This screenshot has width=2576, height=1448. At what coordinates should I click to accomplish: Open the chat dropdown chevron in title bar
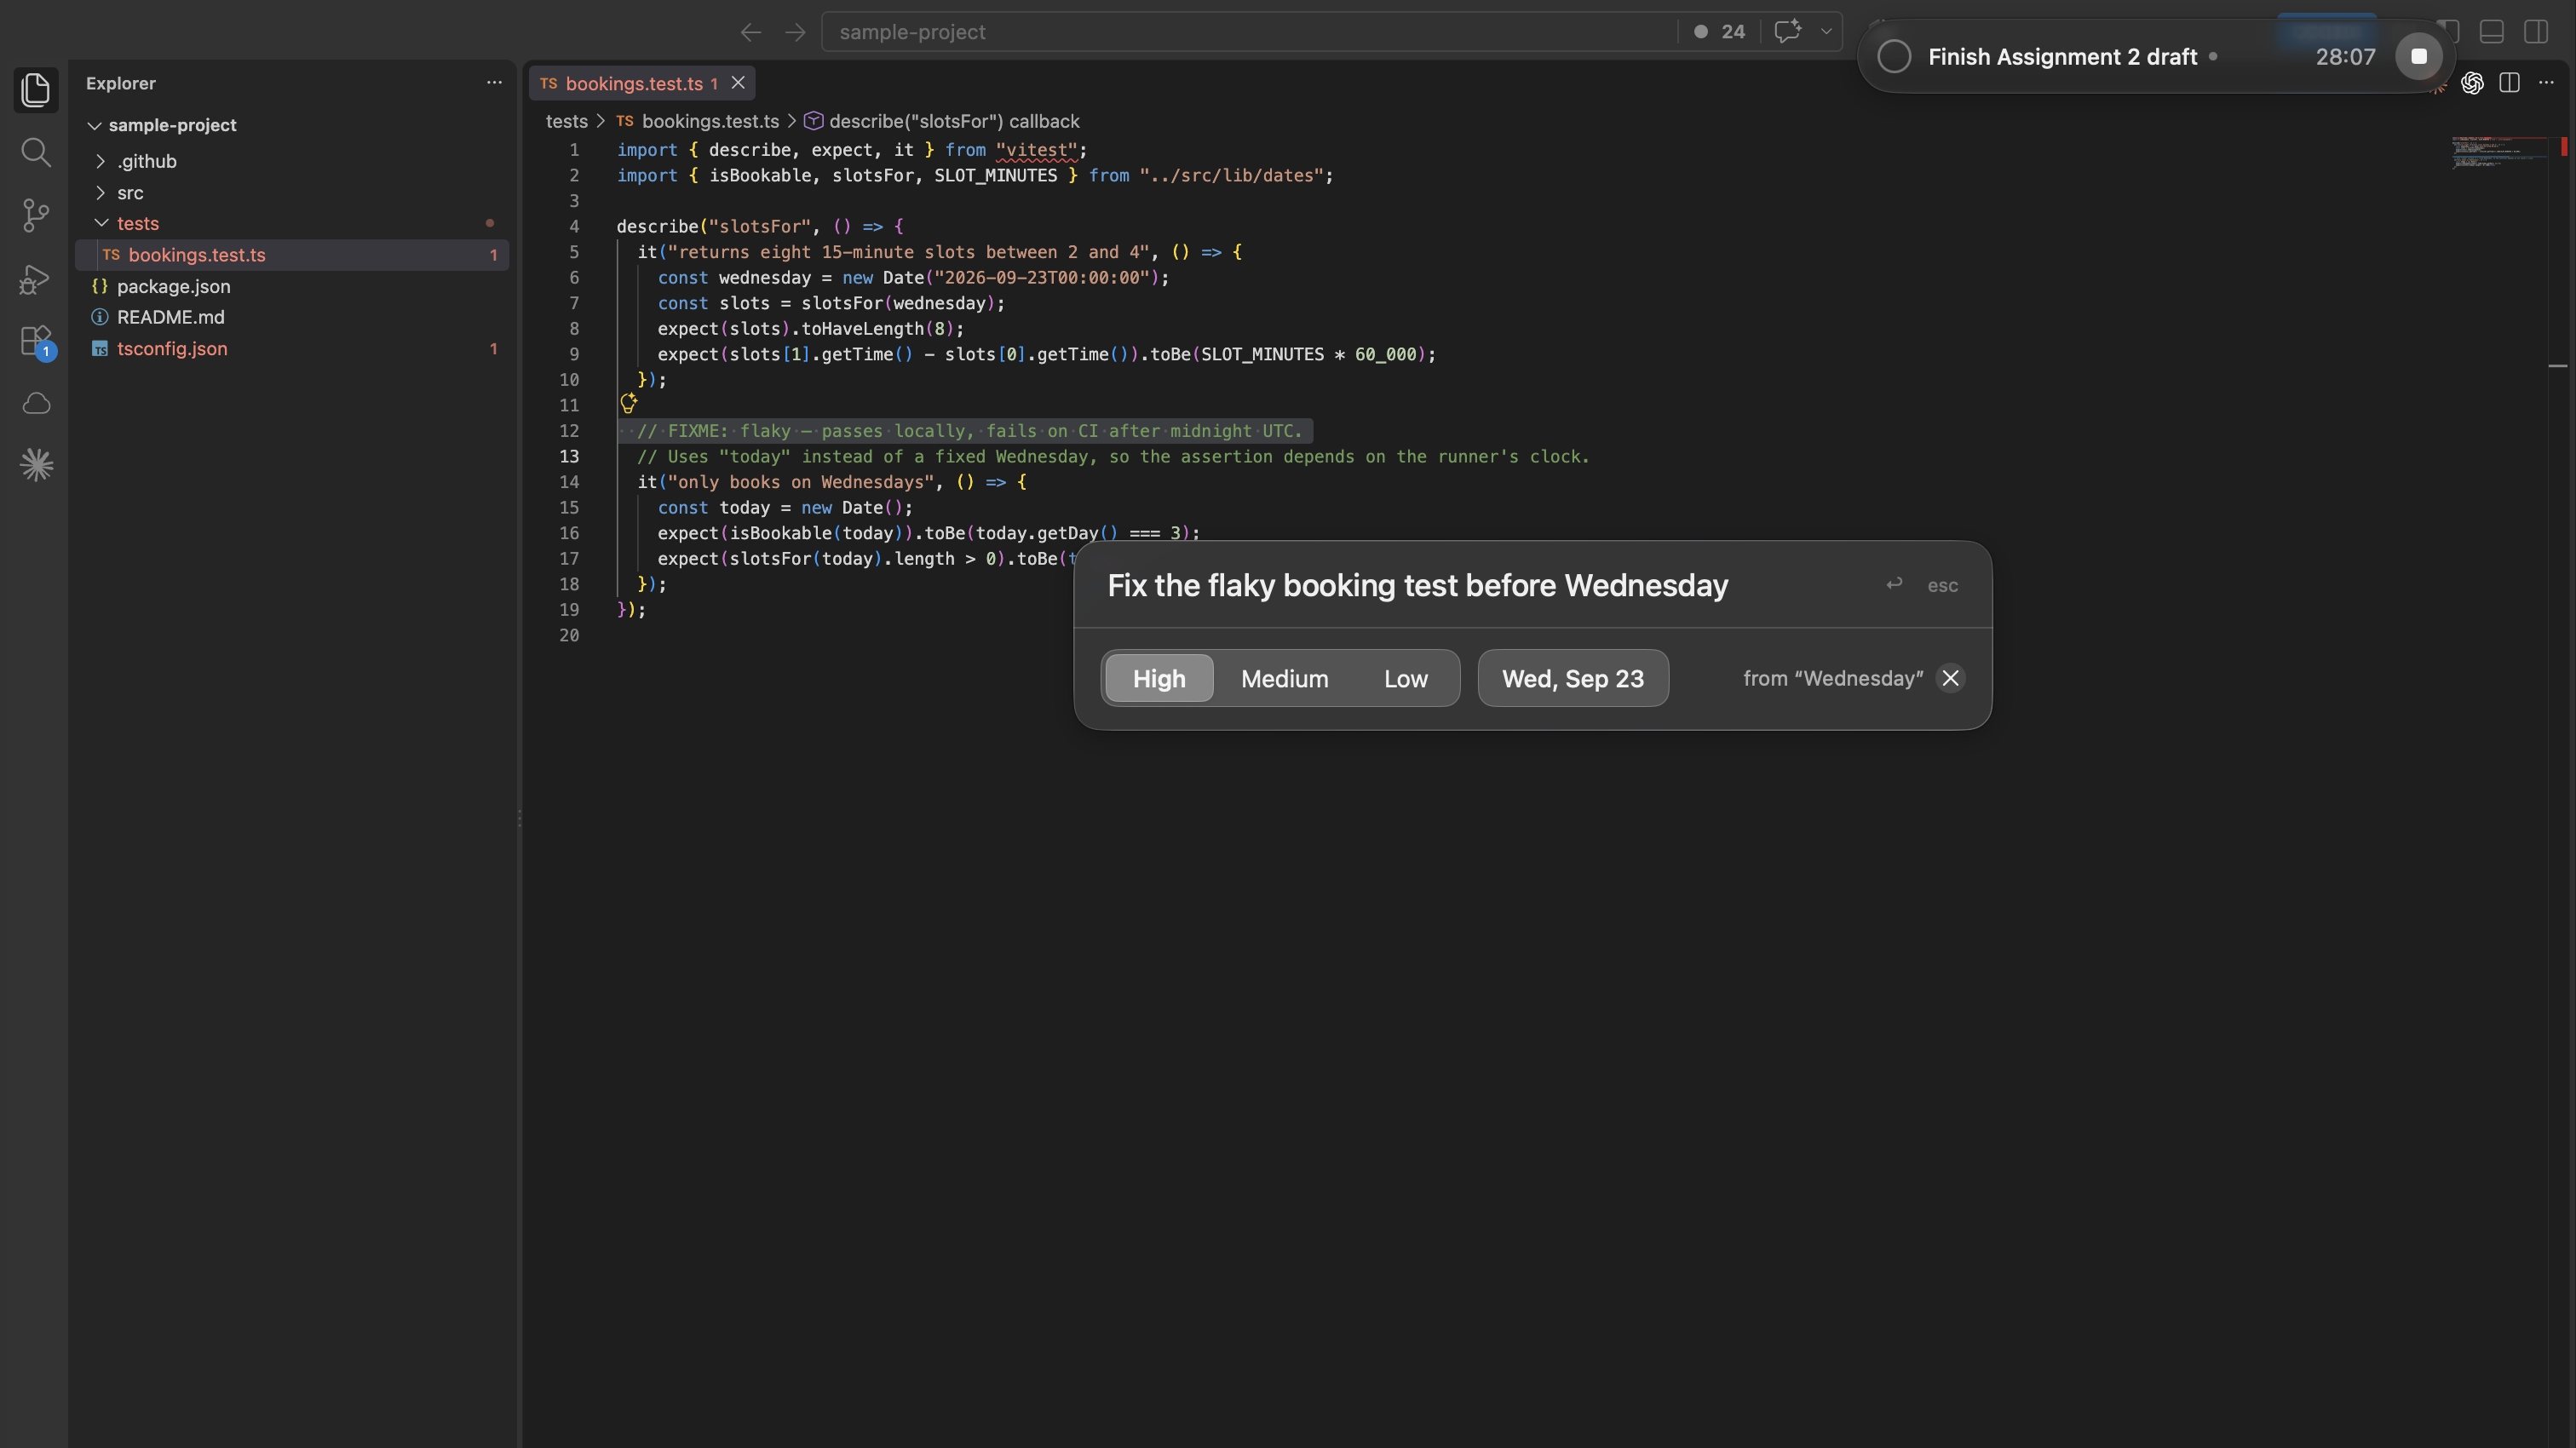pos(1826,31)
